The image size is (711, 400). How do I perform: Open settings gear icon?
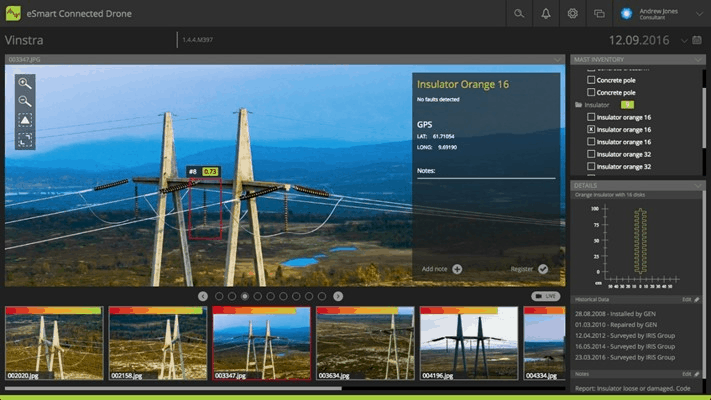pyautogui.click(x=572, y=14)
